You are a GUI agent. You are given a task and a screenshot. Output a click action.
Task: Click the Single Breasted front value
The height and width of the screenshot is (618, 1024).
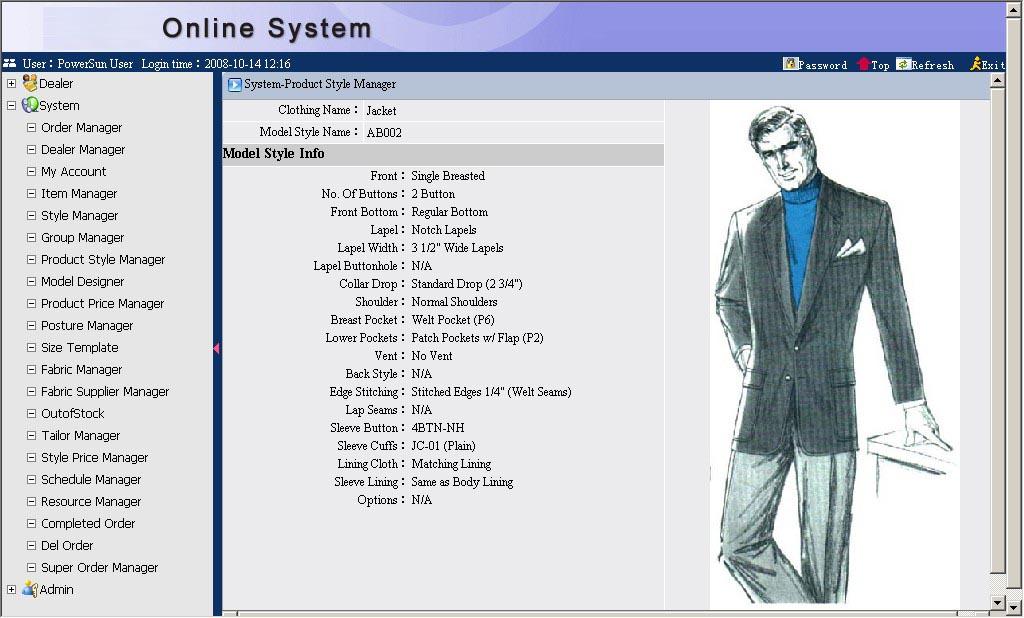tap(448, 176)
